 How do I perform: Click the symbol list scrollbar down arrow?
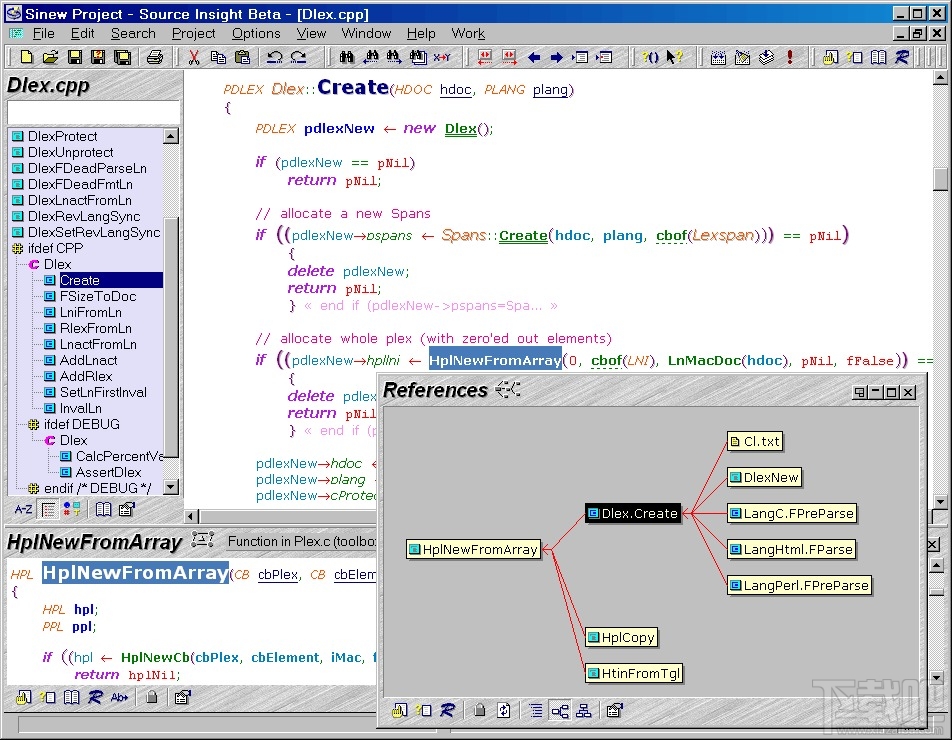click(170, 487)
